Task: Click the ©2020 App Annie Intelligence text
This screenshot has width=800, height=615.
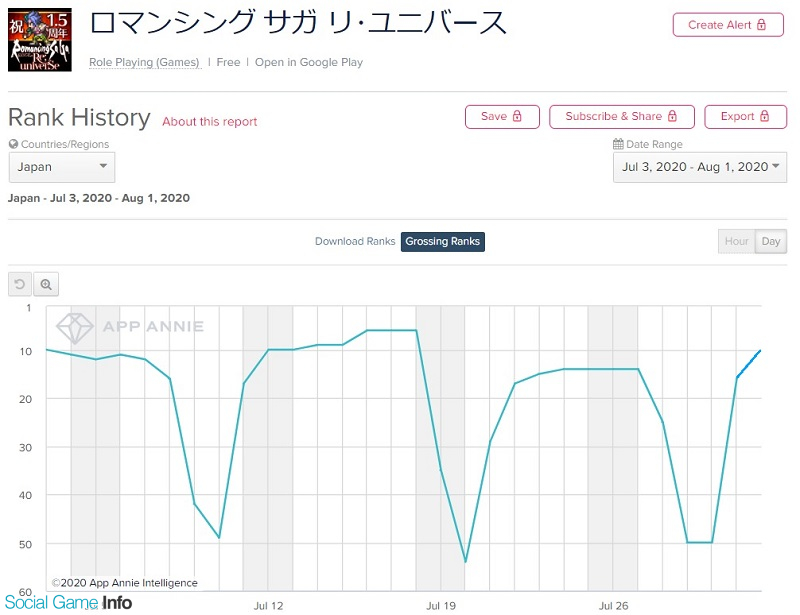Action: click(x=124, y=583)
